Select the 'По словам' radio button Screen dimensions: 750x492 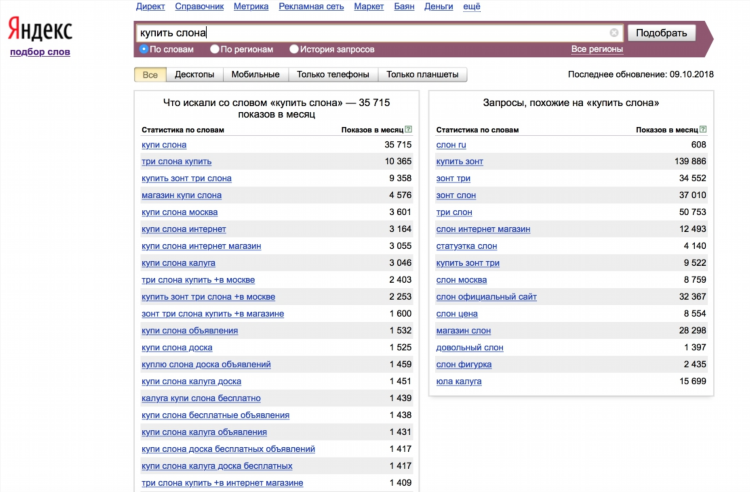point(143,49)
